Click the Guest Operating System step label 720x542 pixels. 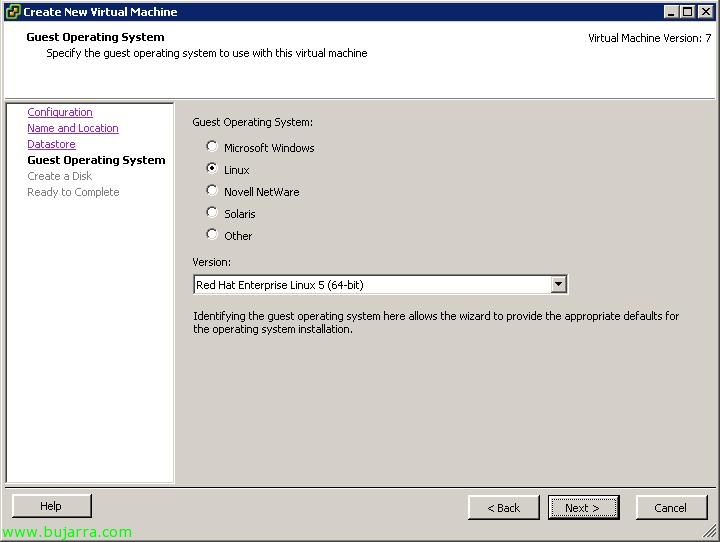click(96, 160)
